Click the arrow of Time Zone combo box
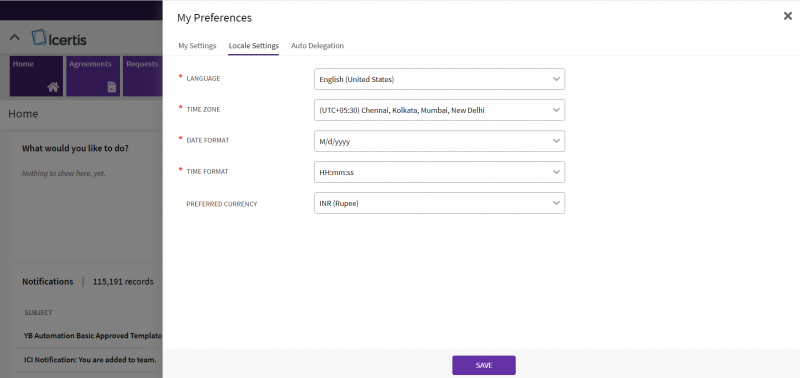Image resolution: width=800 pixels, height=378 pixels. point(556,110)
